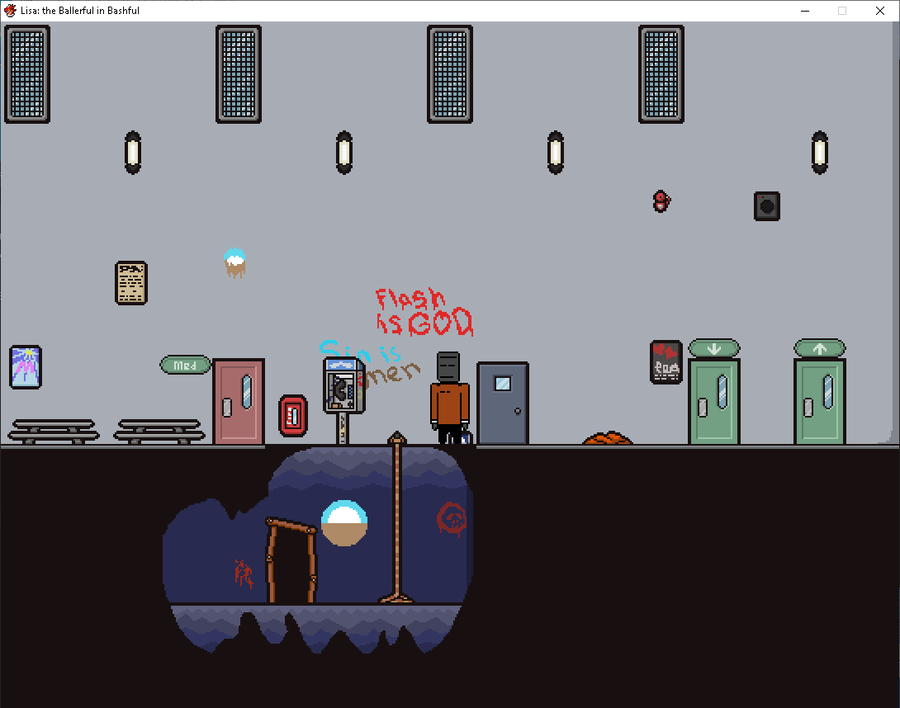This screenshot has height=708, width=900.
Task: Click the red heart poster
Action: [x=666, y=362]
